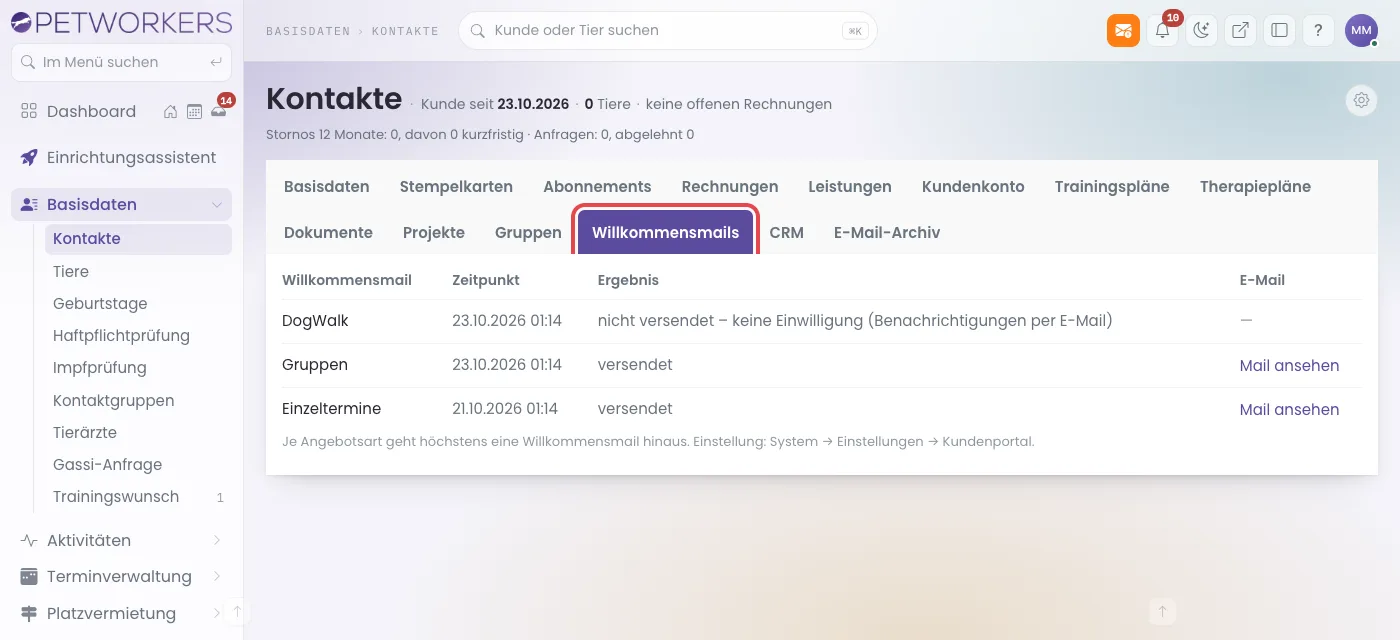Open Tierärzte in the sidebar
Viewport: 1400px width, 640px height.
(x=138, y=432)
